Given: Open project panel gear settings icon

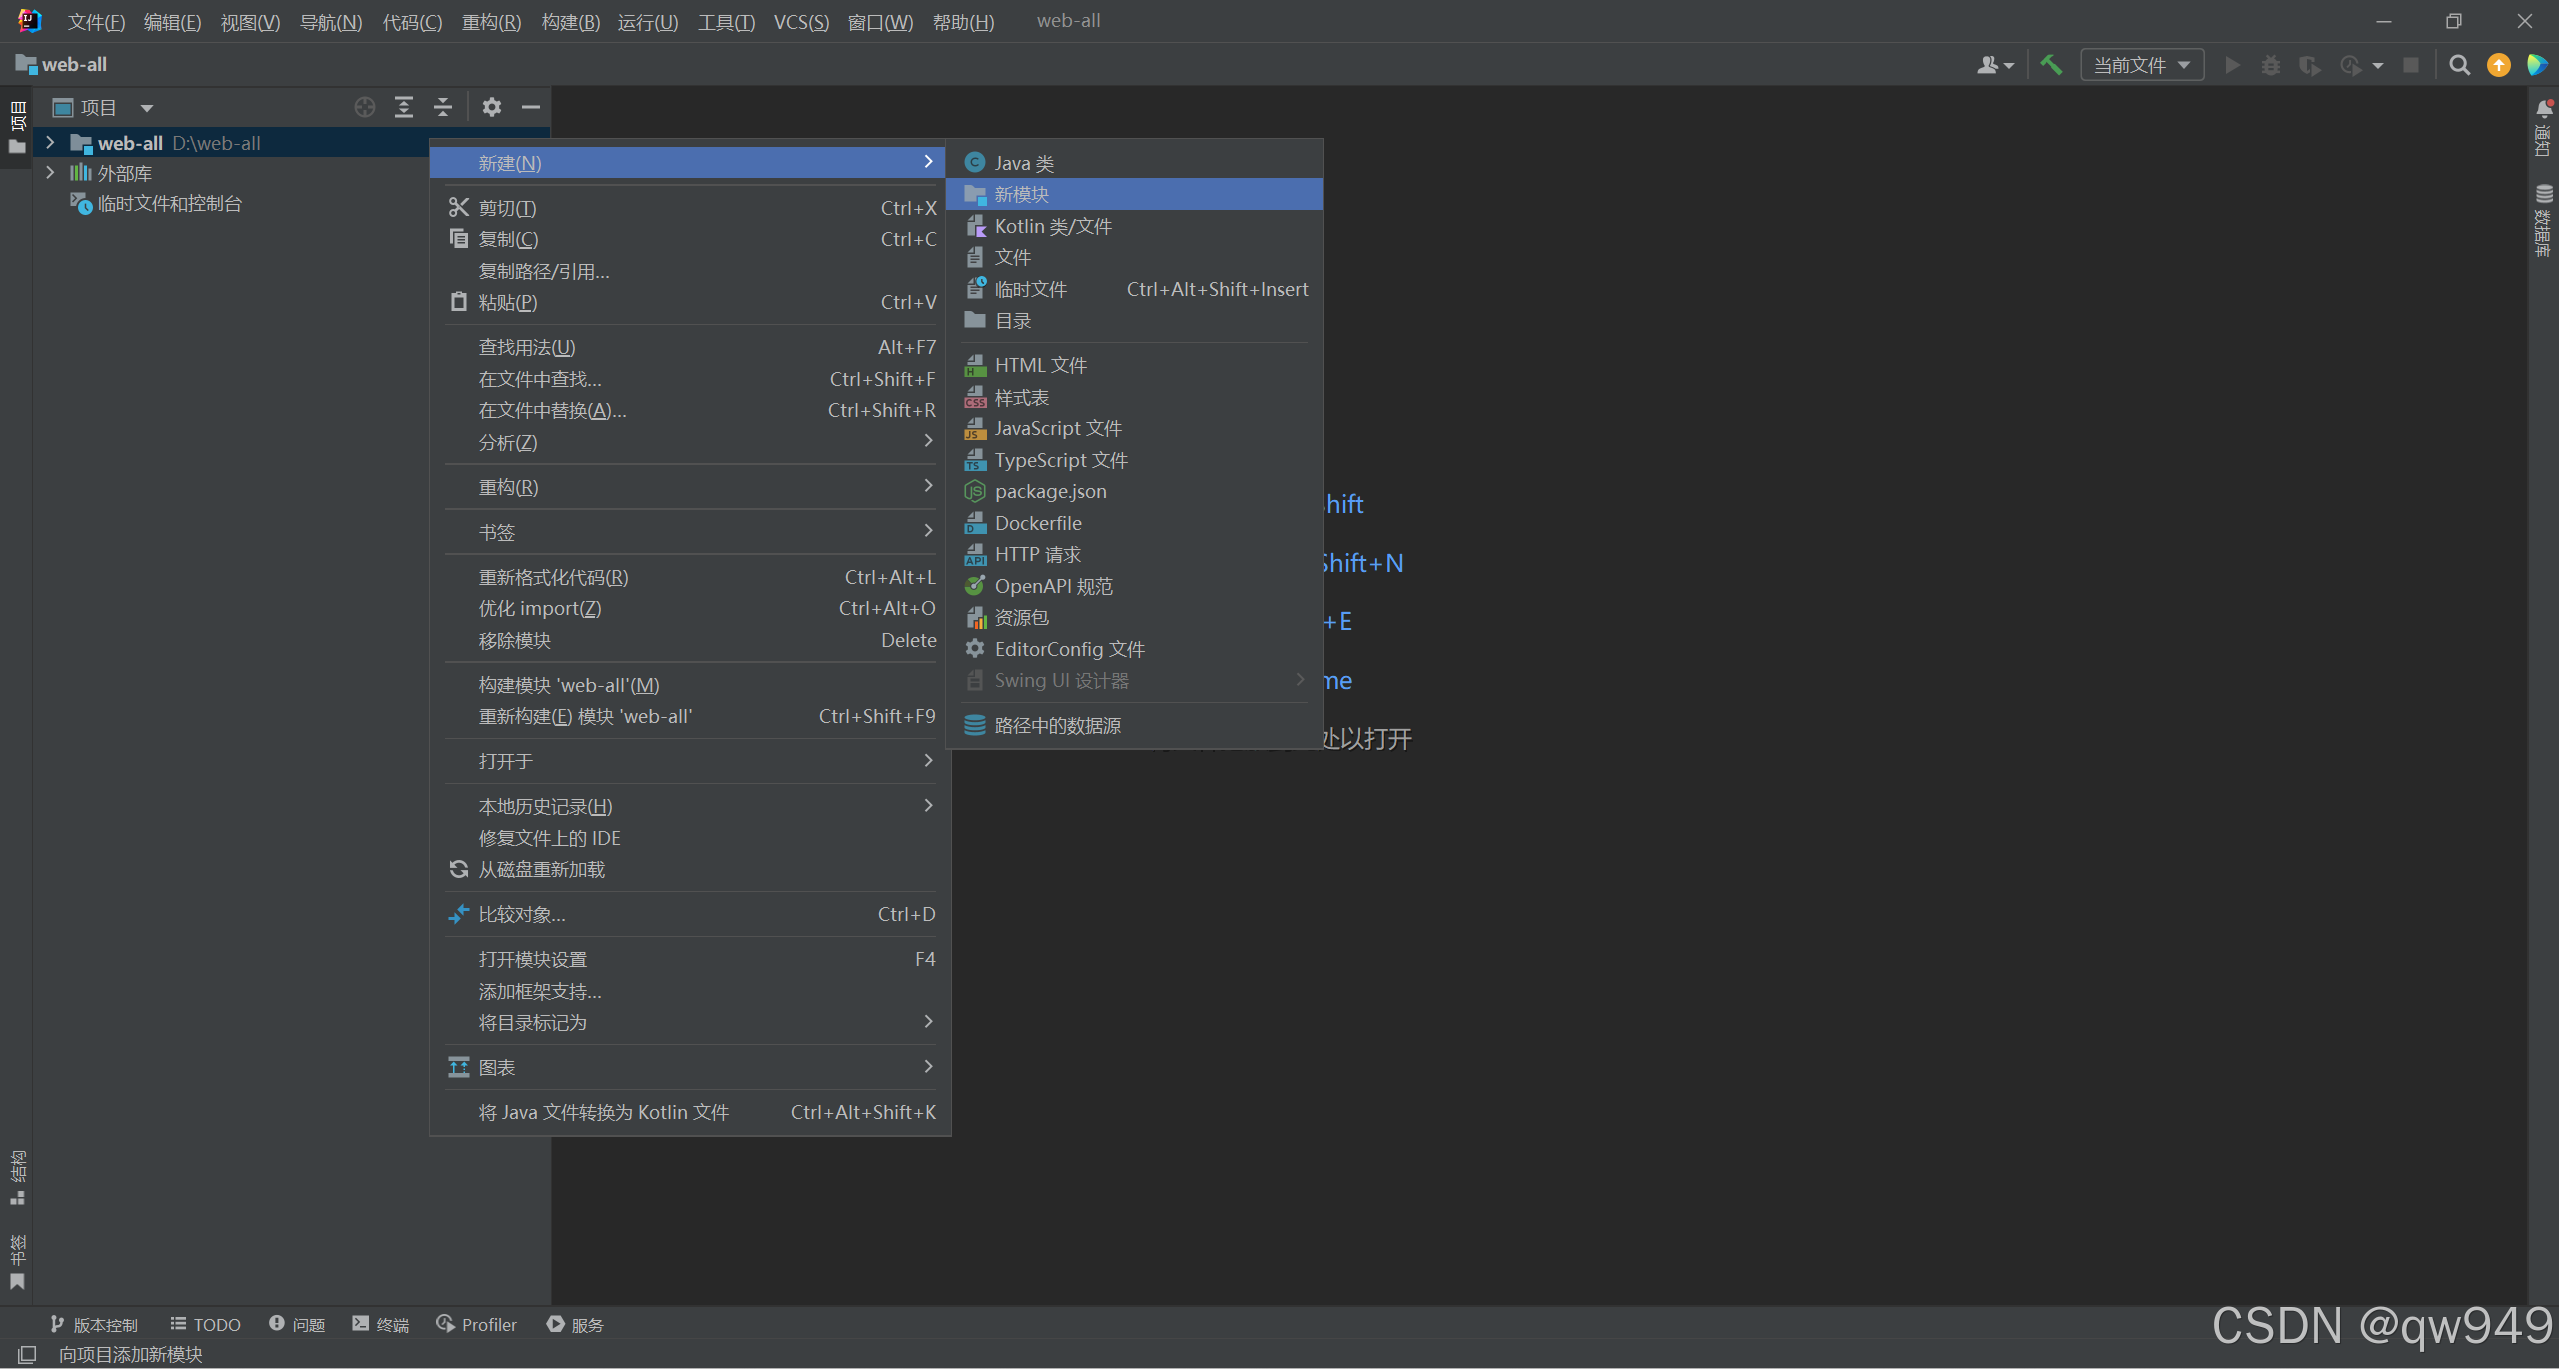Looking at the screenshot, I should pos(491,107).
